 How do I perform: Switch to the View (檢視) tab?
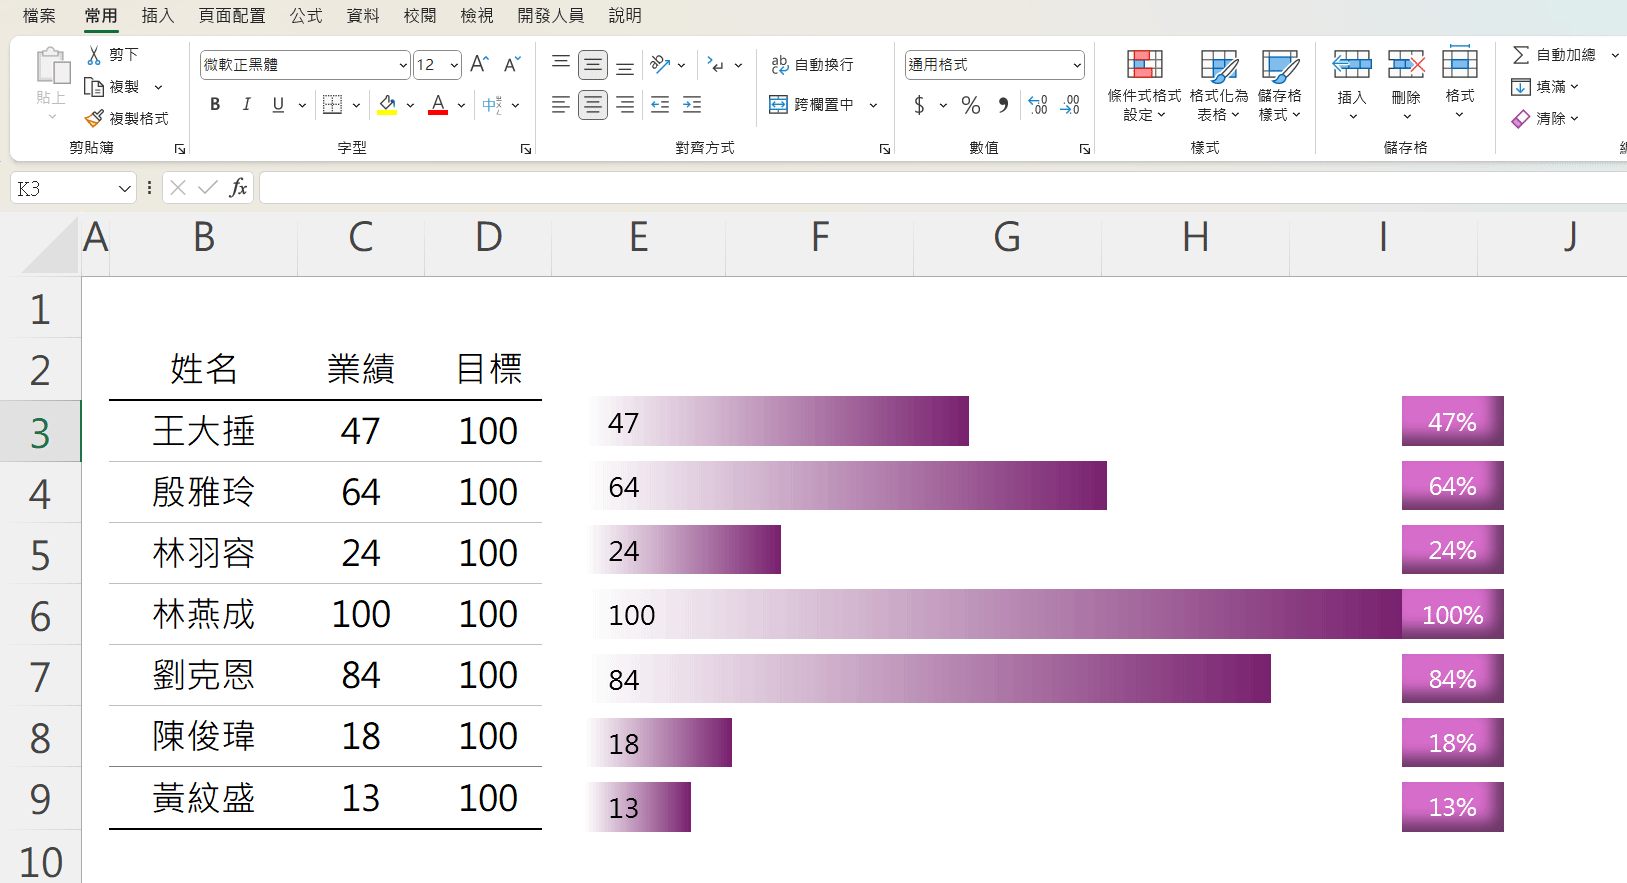(477, 16)
